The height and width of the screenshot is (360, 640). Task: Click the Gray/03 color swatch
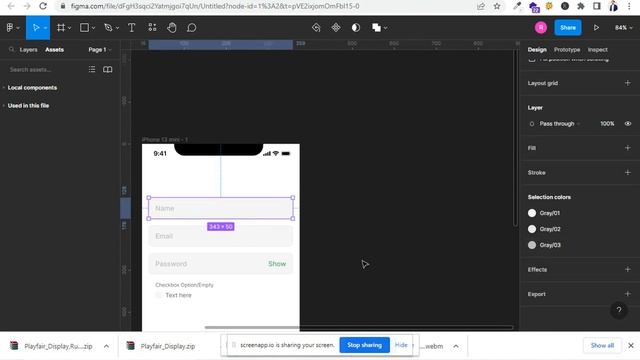(x=532, y=245)
